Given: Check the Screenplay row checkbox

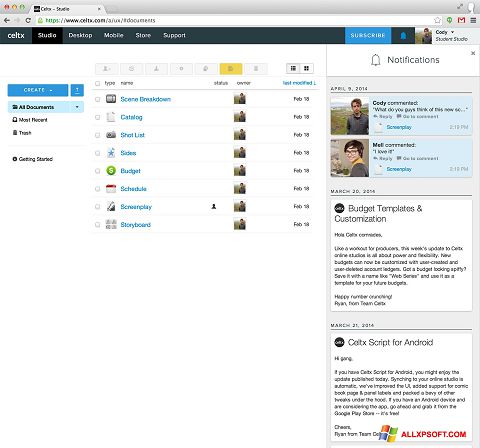Looking at the screenshot, I should (x=97, y=207).
